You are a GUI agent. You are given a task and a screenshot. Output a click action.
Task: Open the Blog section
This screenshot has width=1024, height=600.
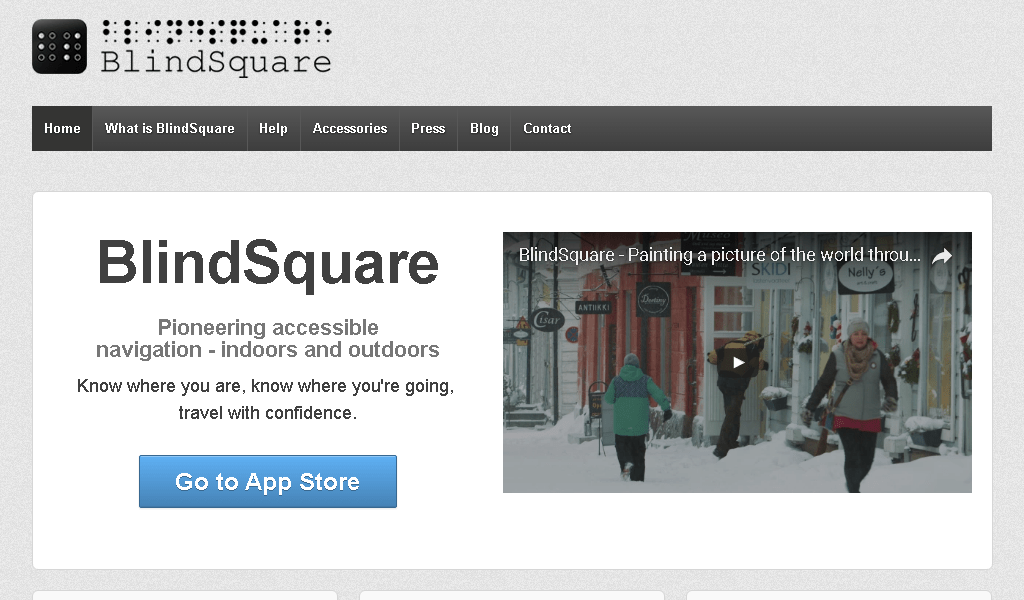[x=484, y=128]
